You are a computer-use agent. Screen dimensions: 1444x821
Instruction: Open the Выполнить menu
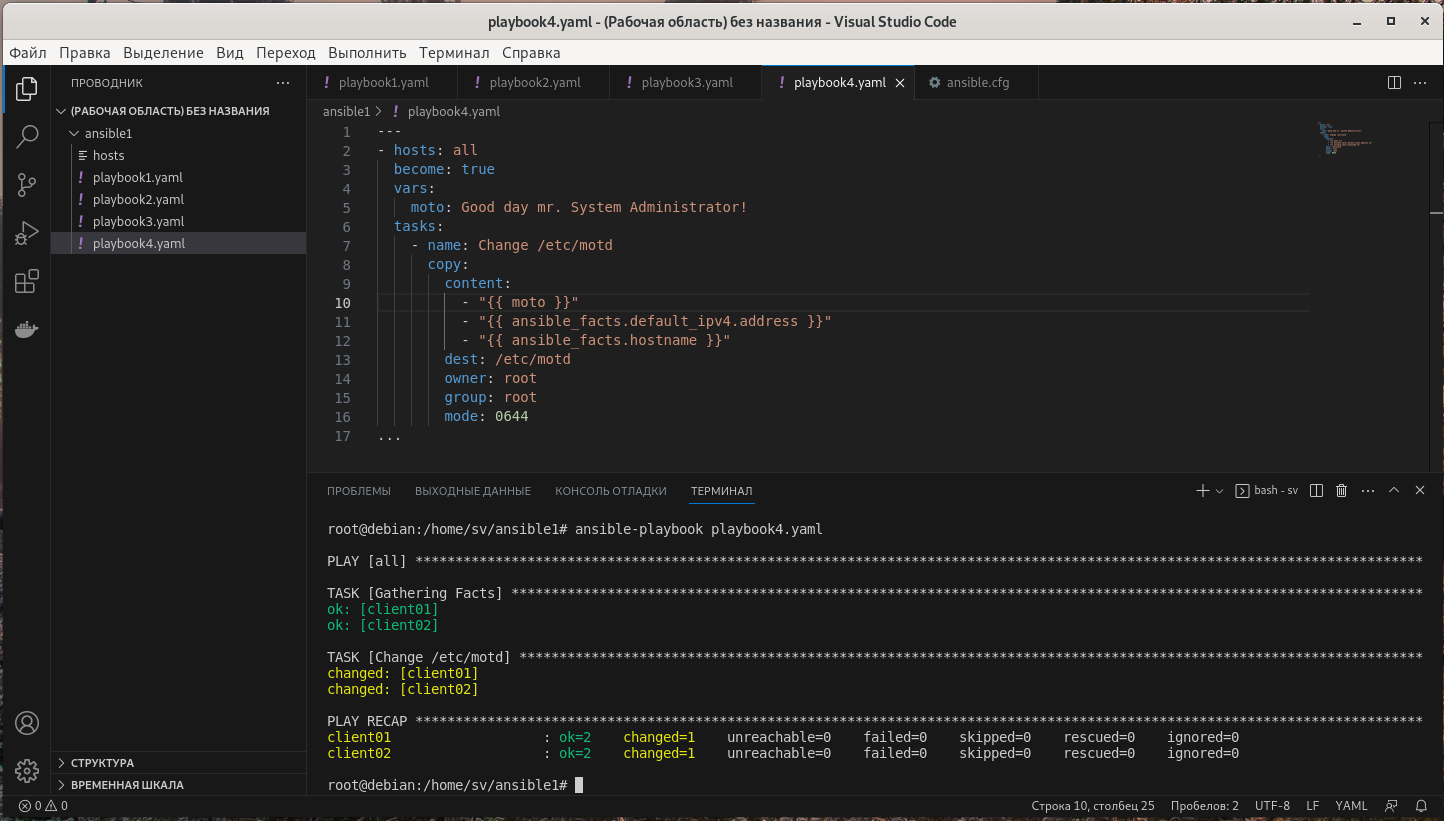pos(367,53)
